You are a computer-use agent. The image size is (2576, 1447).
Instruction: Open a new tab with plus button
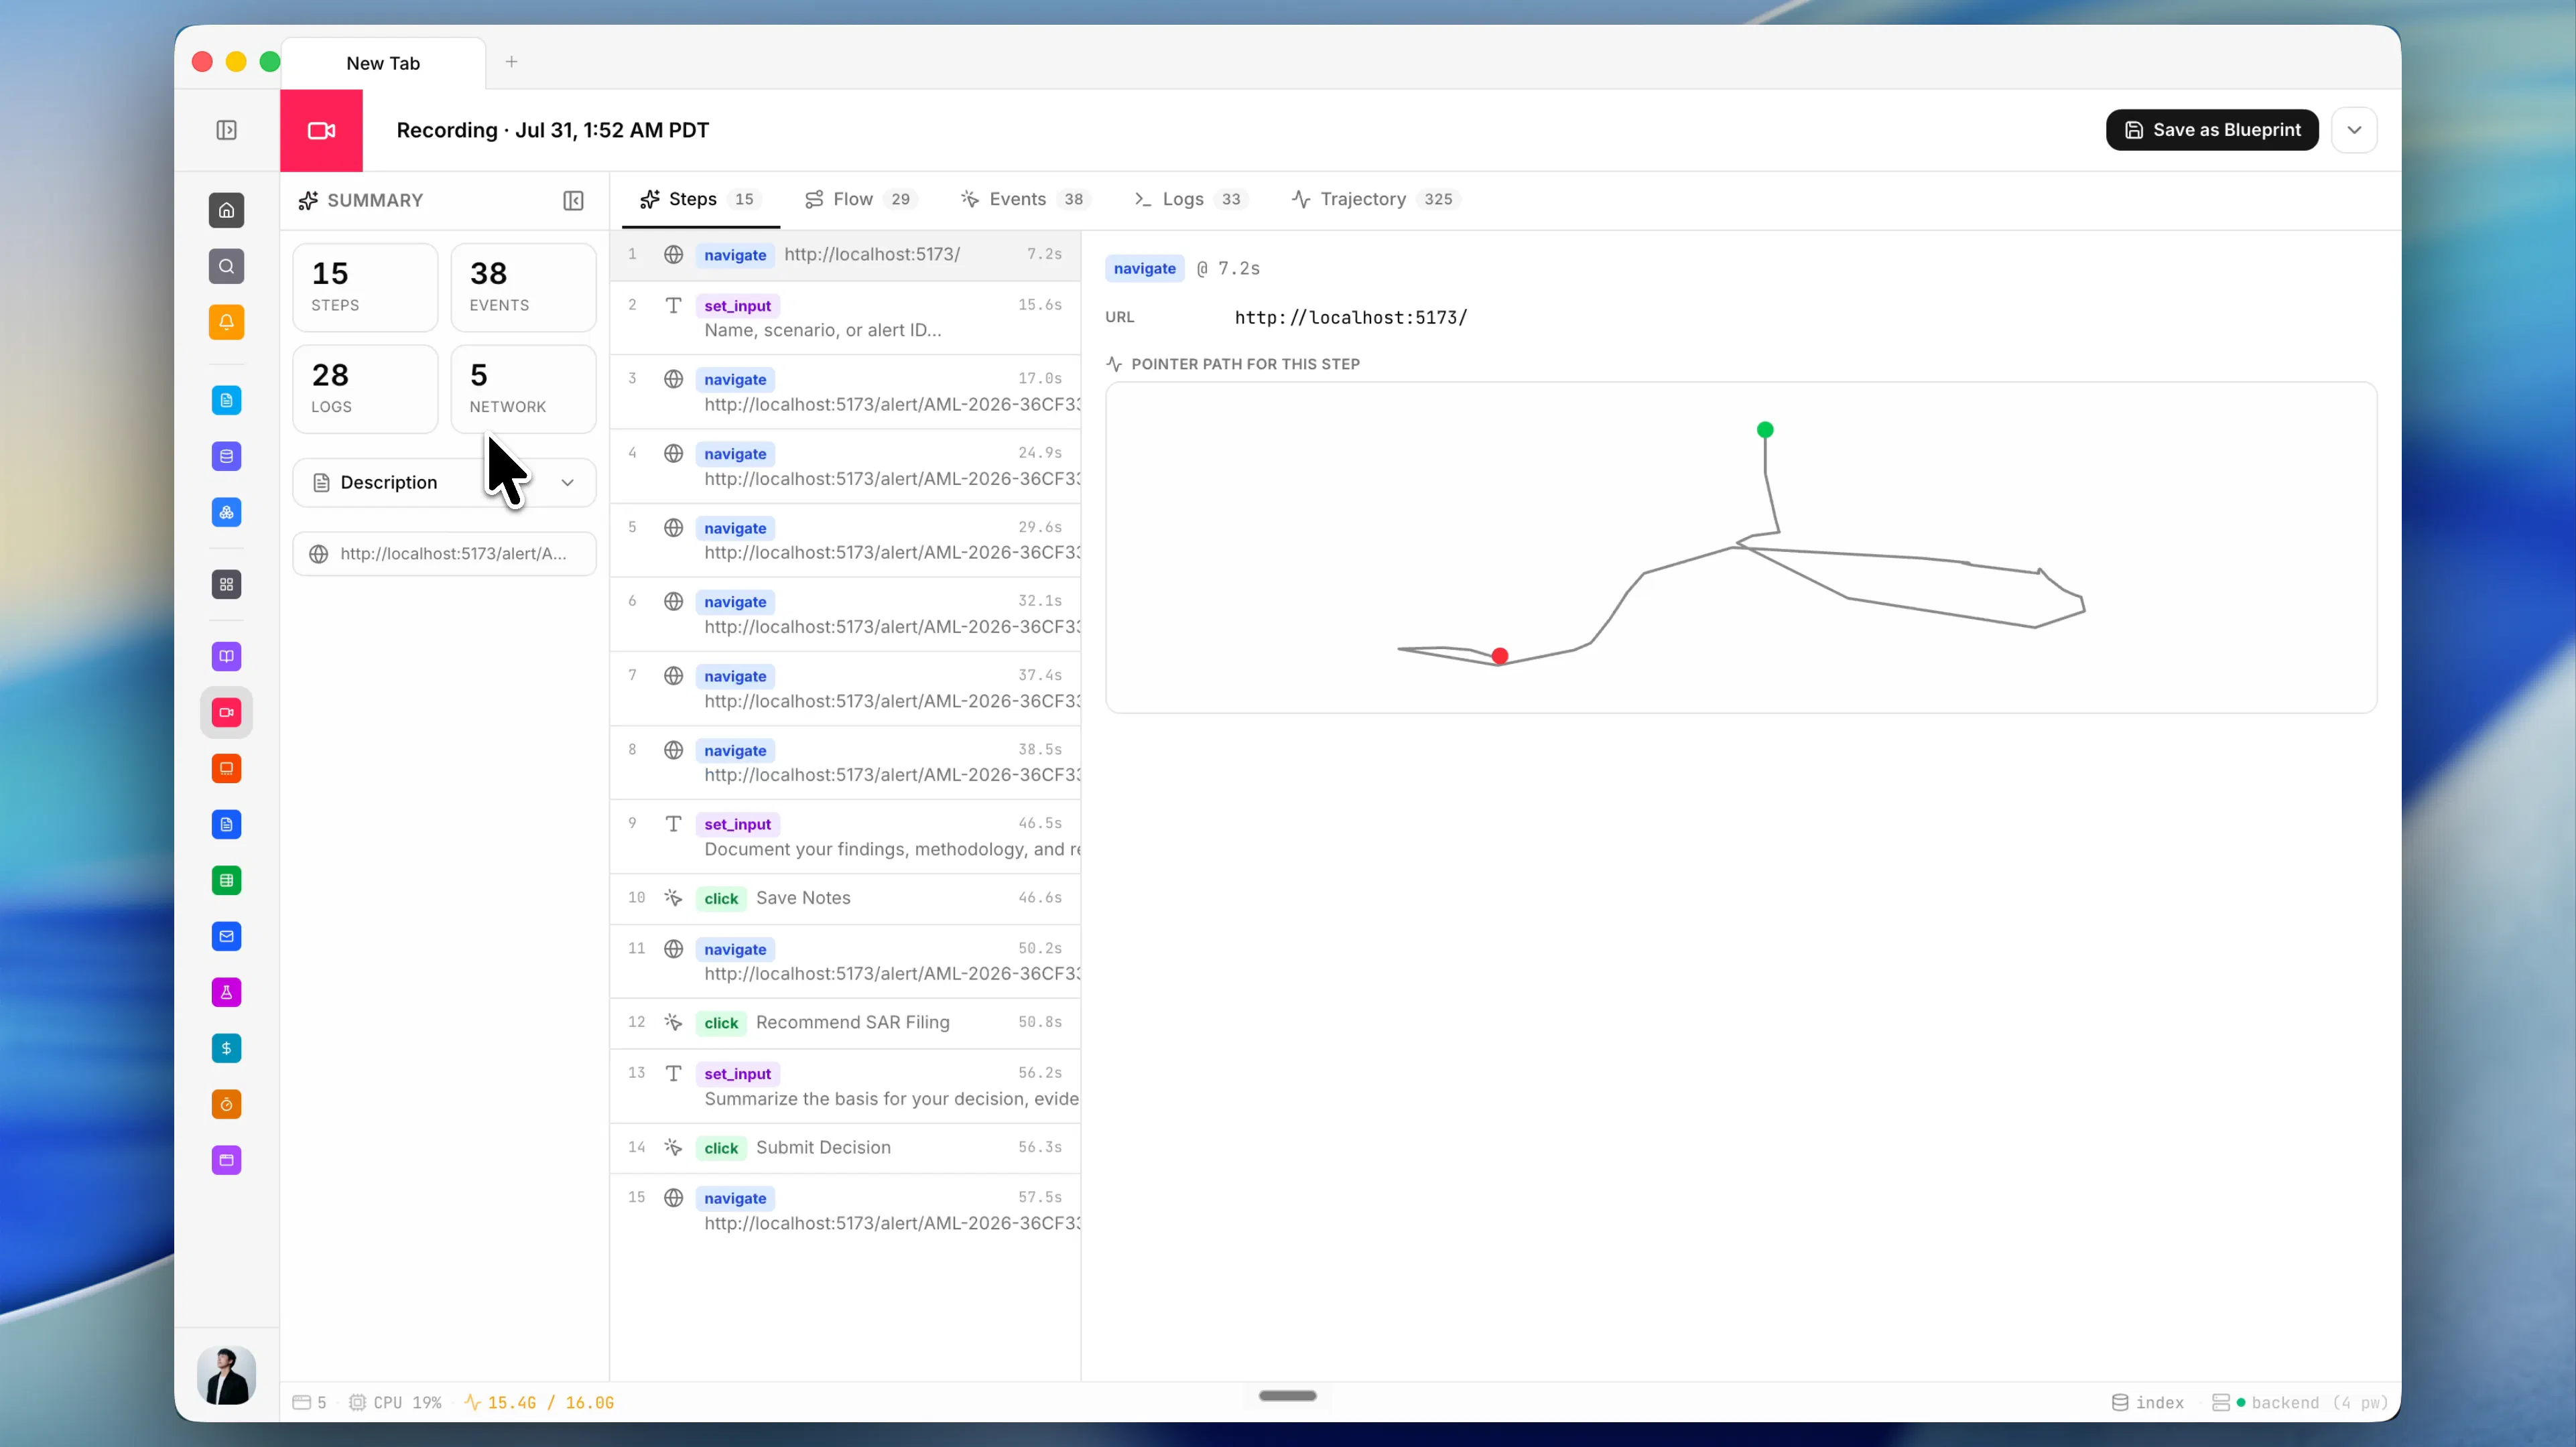511,62
